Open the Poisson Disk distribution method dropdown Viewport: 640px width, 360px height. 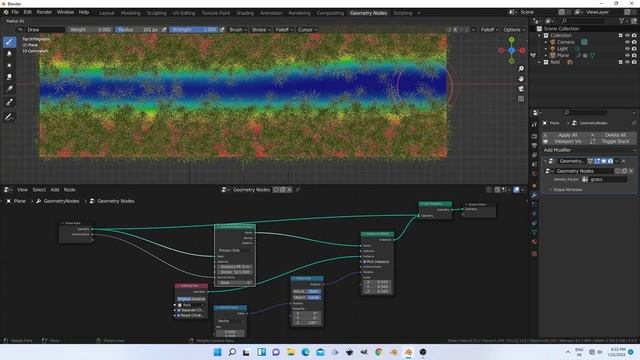click(x=236, y=250)
